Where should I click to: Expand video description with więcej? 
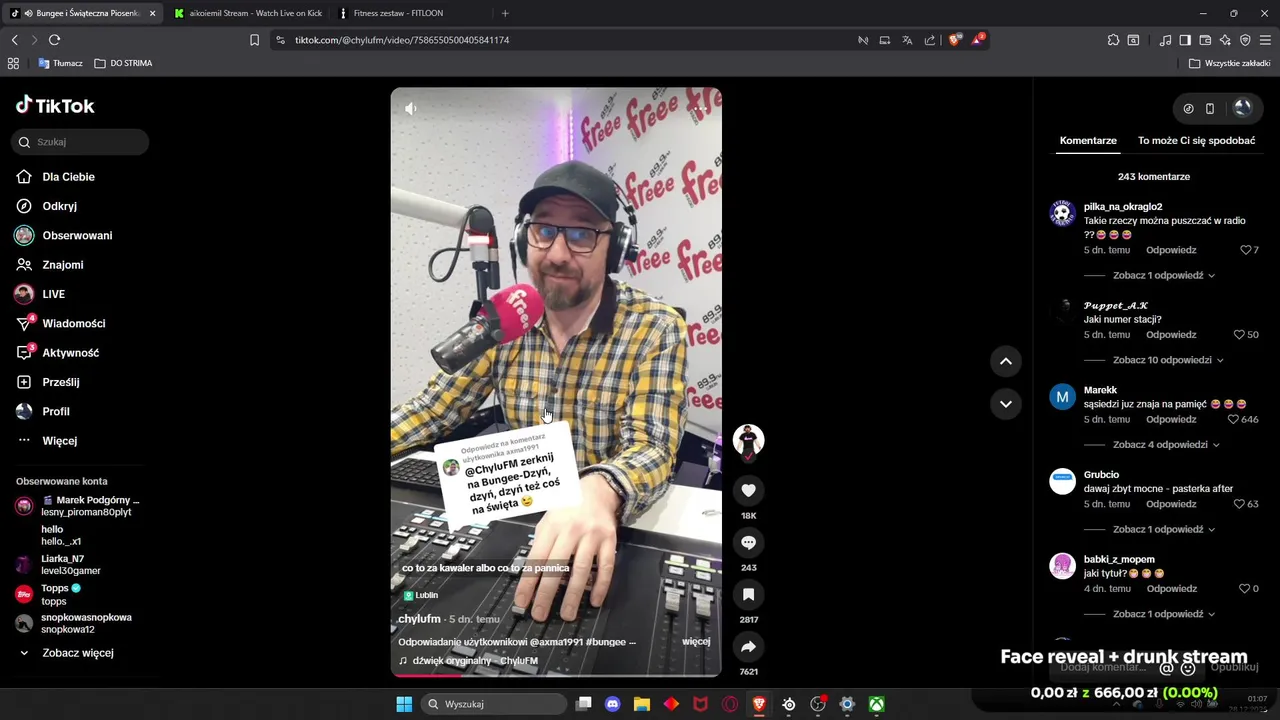coord(696,642)
